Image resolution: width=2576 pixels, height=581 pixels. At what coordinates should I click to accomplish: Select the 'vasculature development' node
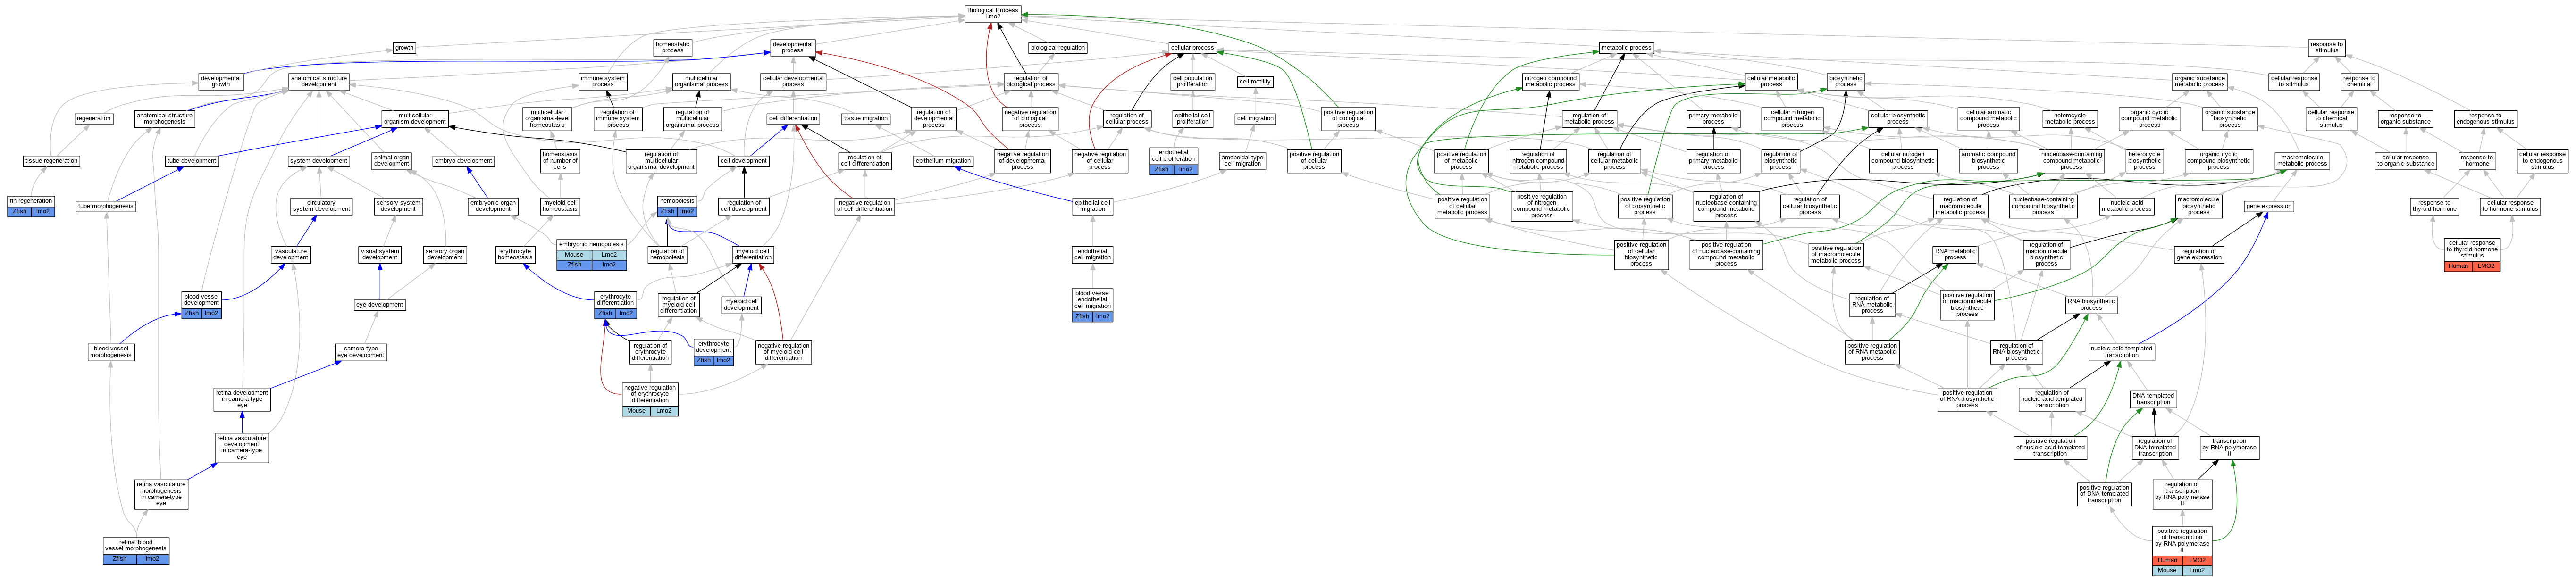pyautogui.click(x=291, y=255)
